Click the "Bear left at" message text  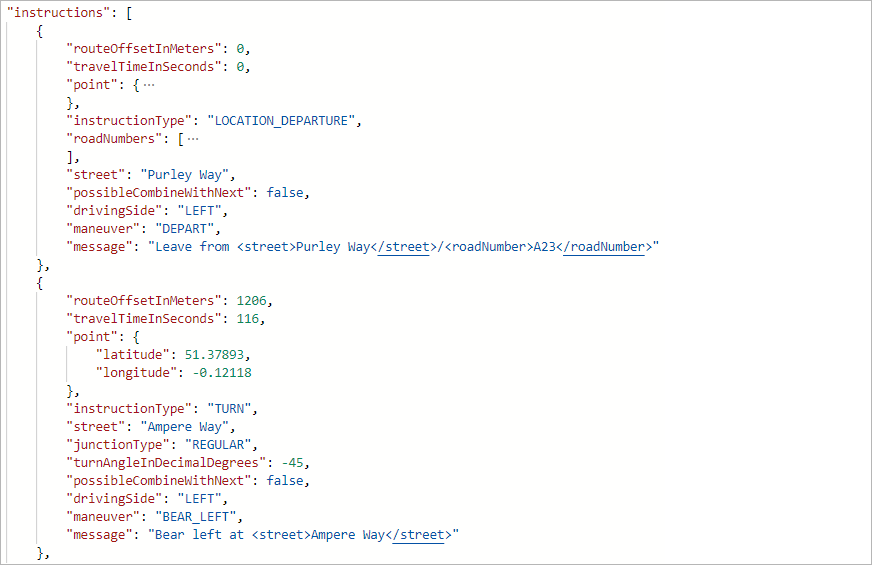tap(196, 534)
